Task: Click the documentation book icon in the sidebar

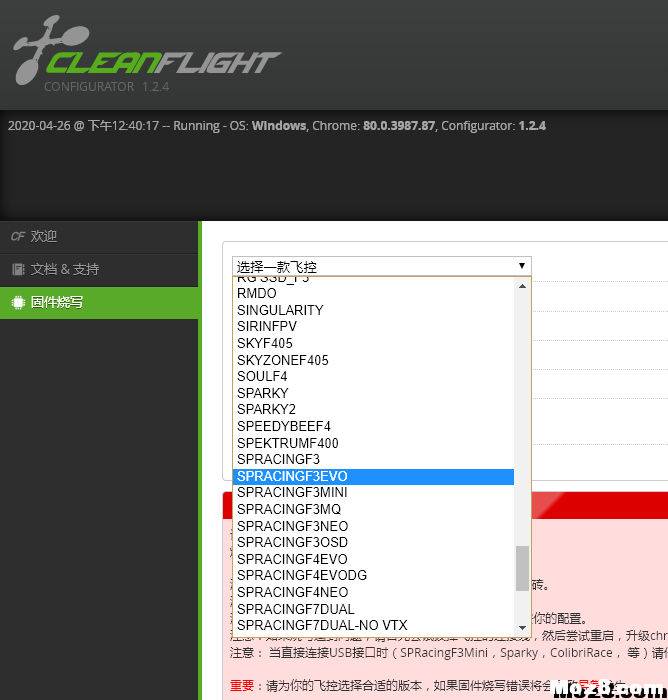Action: (x=18, y=270)
